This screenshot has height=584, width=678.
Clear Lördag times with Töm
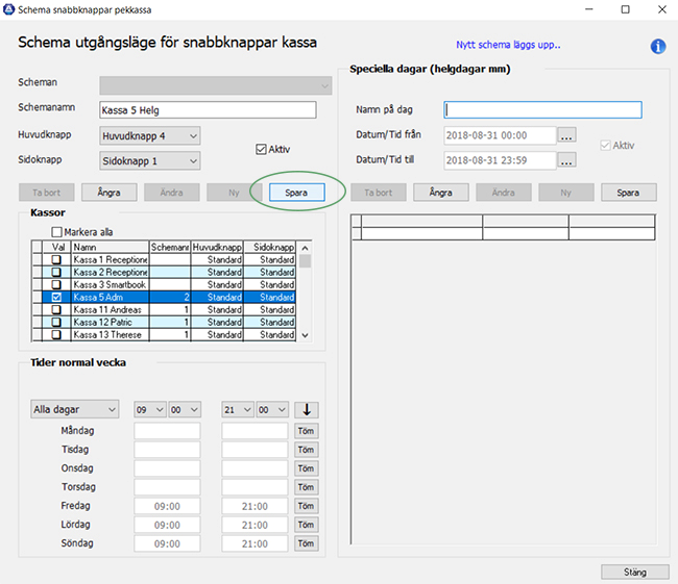tap(306, 525)
